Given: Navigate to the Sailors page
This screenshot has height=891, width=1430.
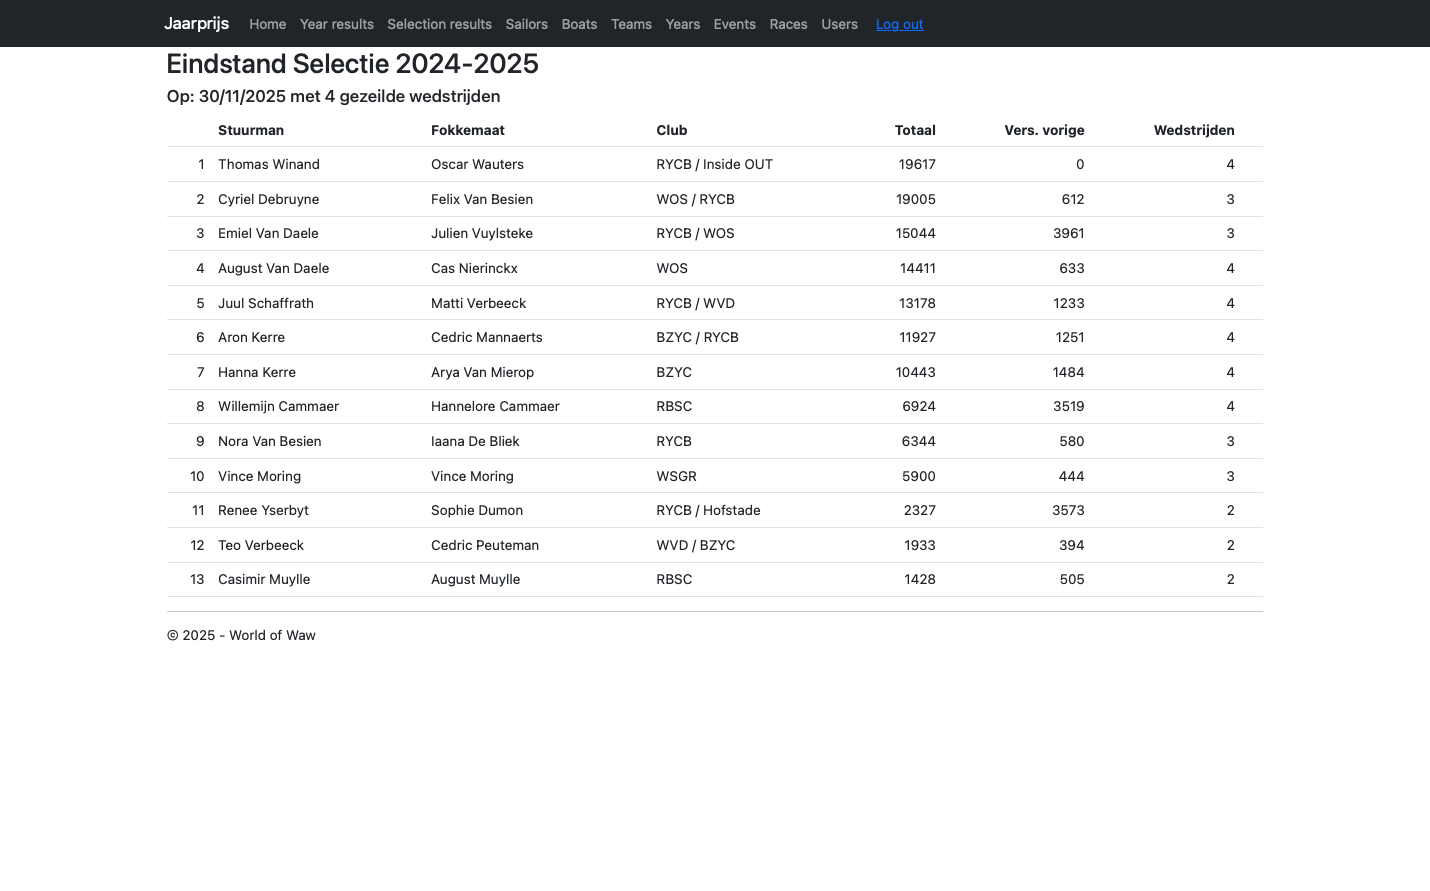Looking at the screenshot, I should [526, 24].
